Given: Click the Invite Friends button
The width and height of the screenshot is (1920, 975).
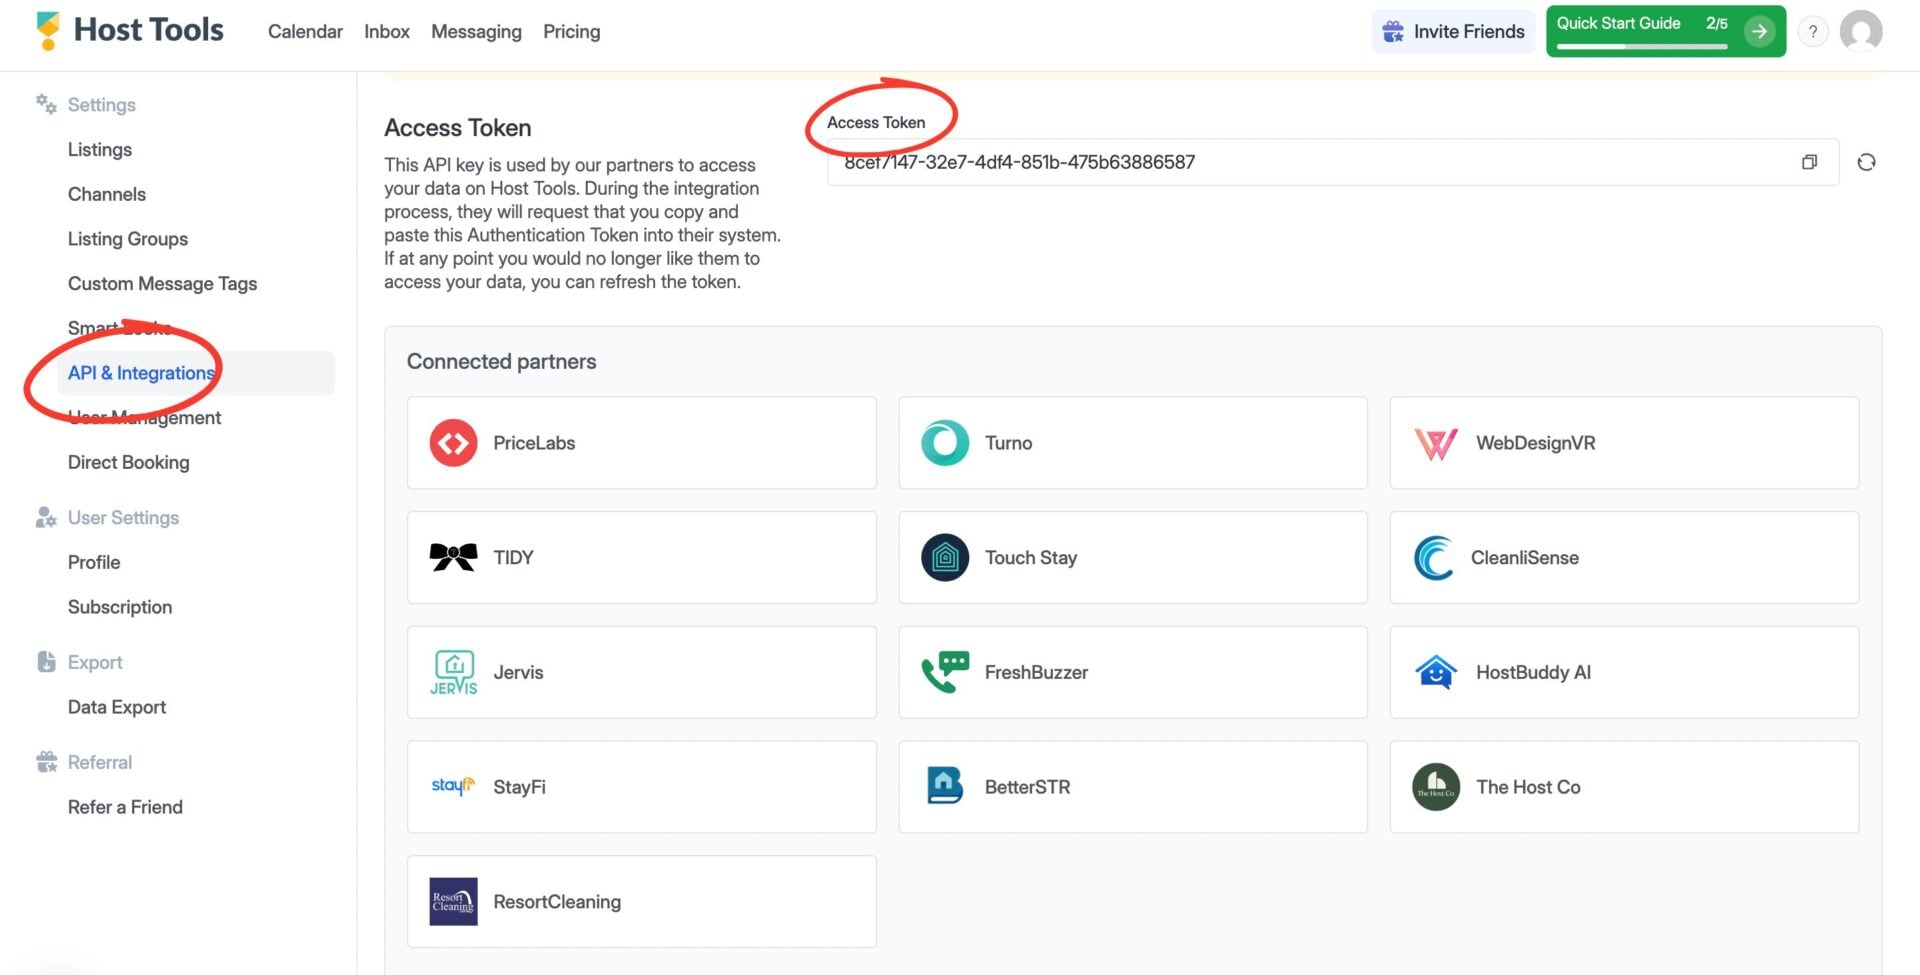Looking at the screenshot, I should coord(1452,31).
